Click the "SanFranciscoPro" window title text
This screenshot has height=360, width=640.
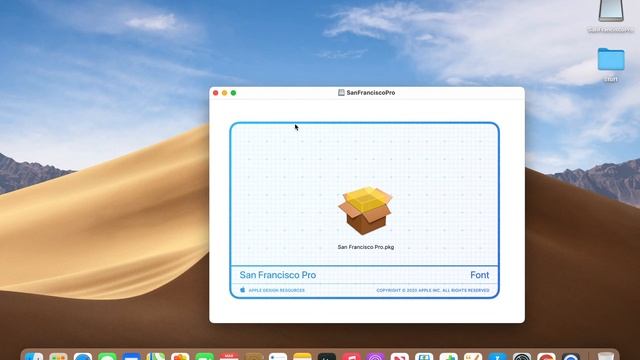coord(371,93)
